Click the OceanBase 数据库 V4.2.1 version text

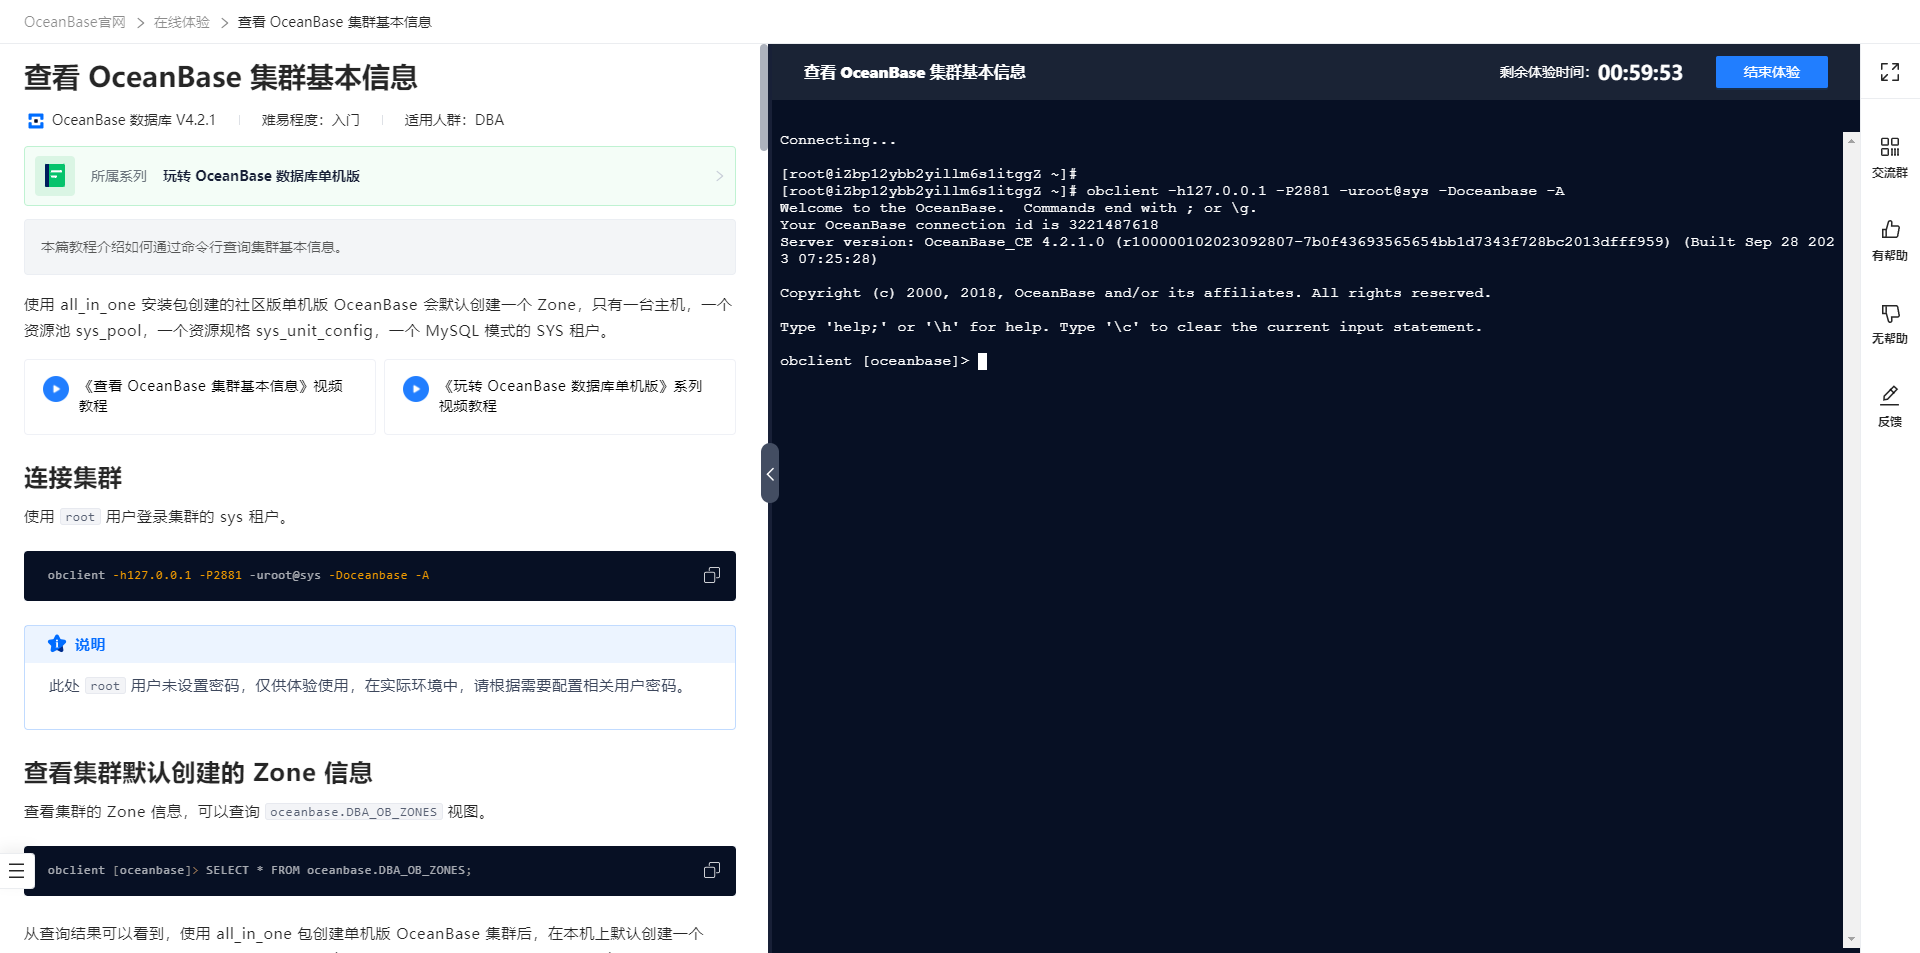click(x=133, y=120)
